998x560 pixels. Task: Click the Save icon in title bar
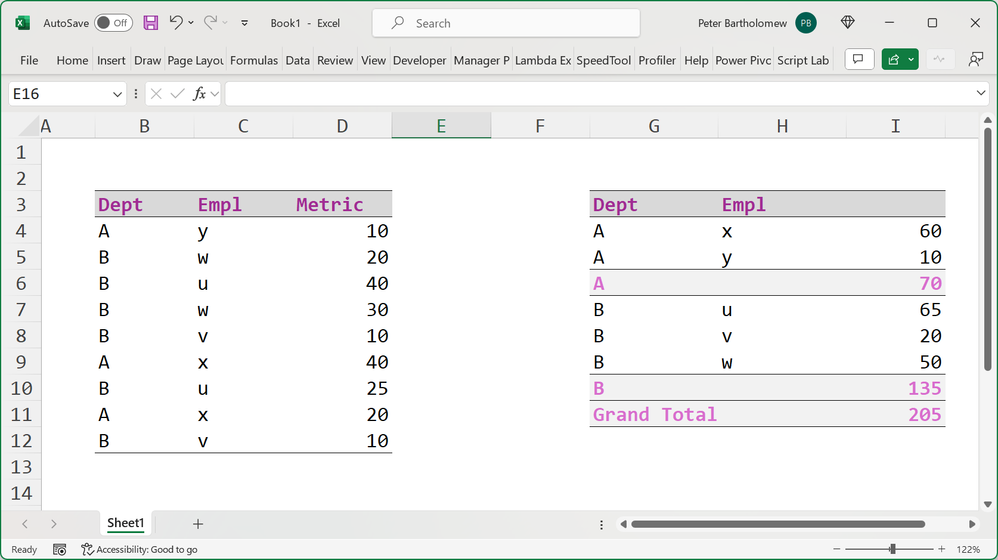tap(151, 23)
